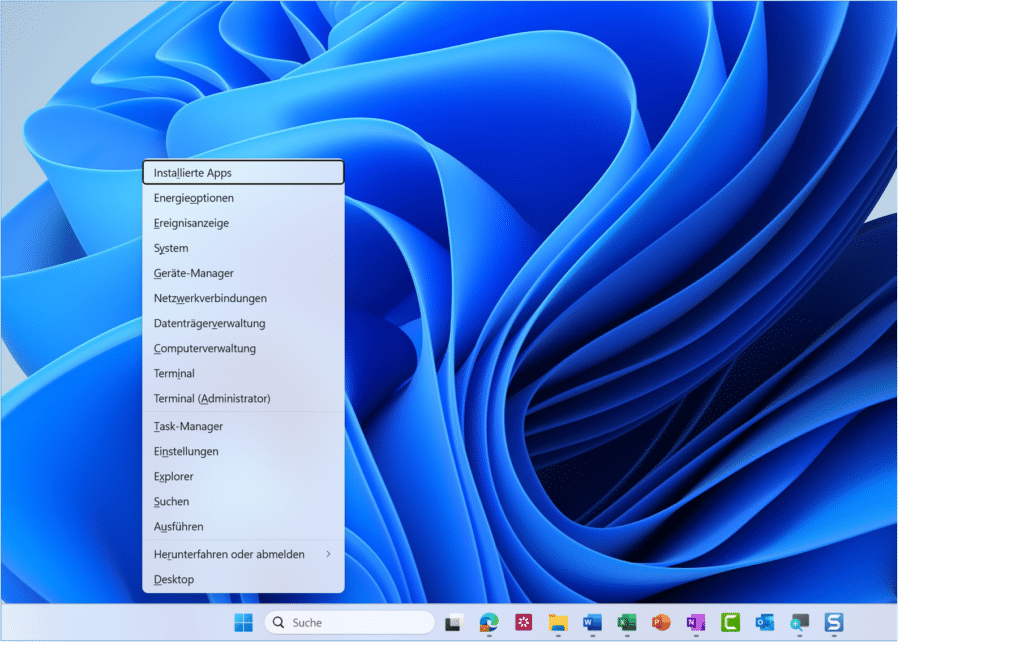Click the Windows Start button
This screenshot has height=648, width=1024.
coord(244,623)
